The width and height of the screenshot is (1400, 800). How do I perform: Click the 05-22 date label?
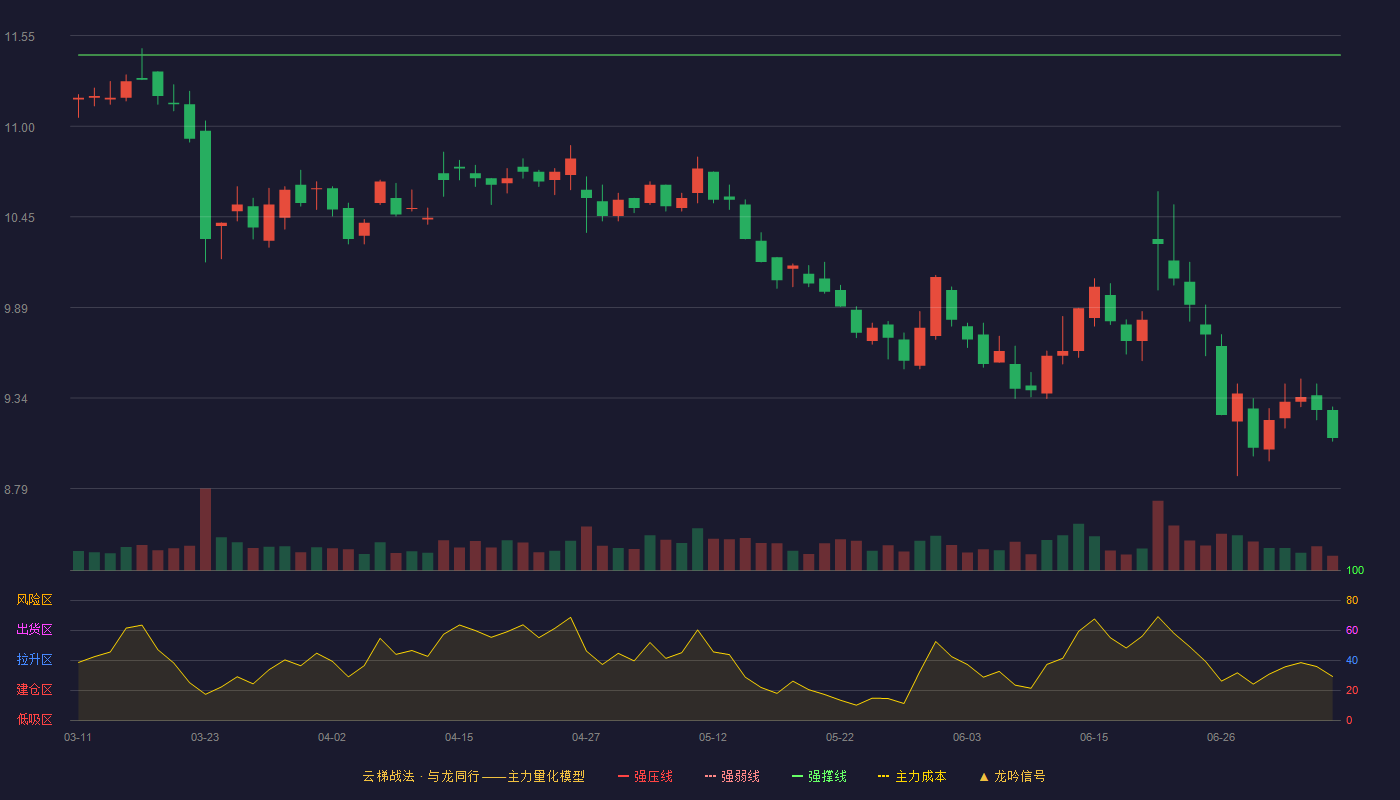[x=840, y=737]
